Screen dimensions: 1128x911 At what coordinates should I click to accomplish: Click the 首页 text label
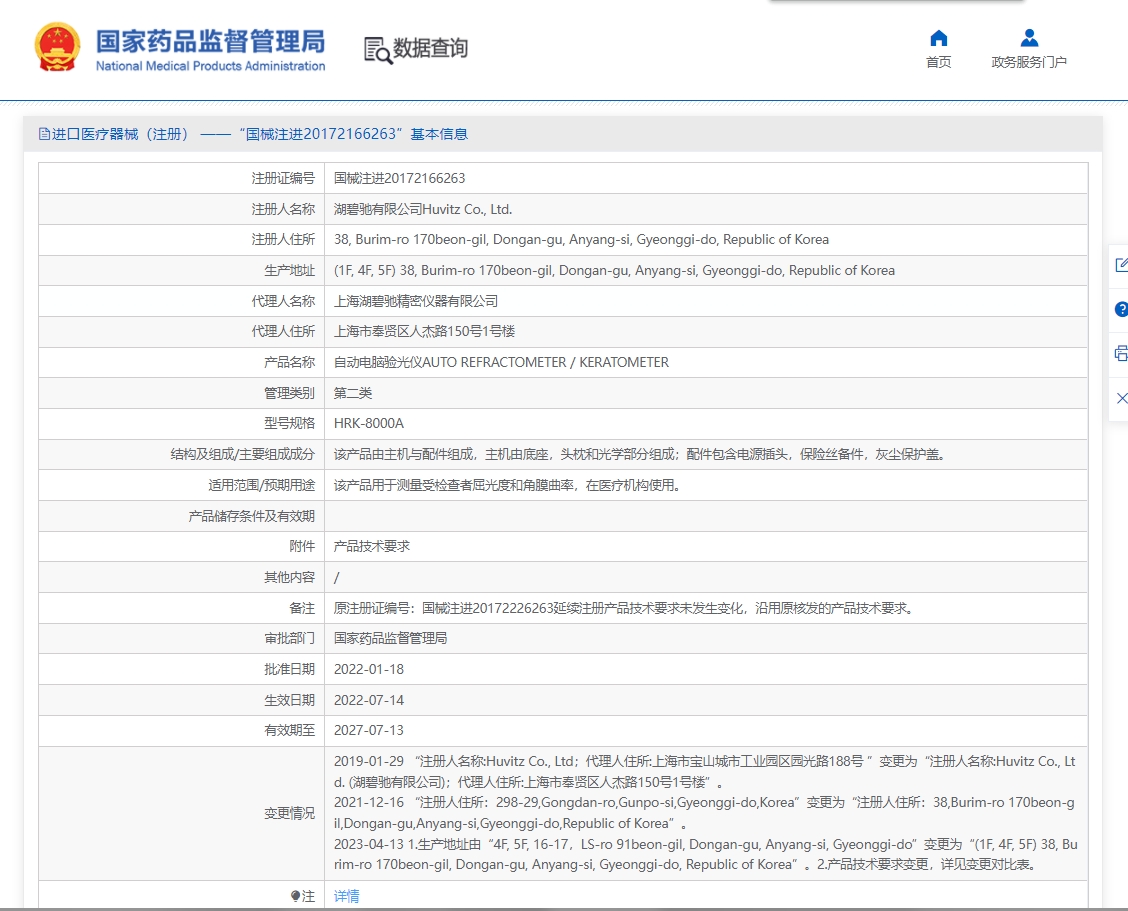pos(938,62)
